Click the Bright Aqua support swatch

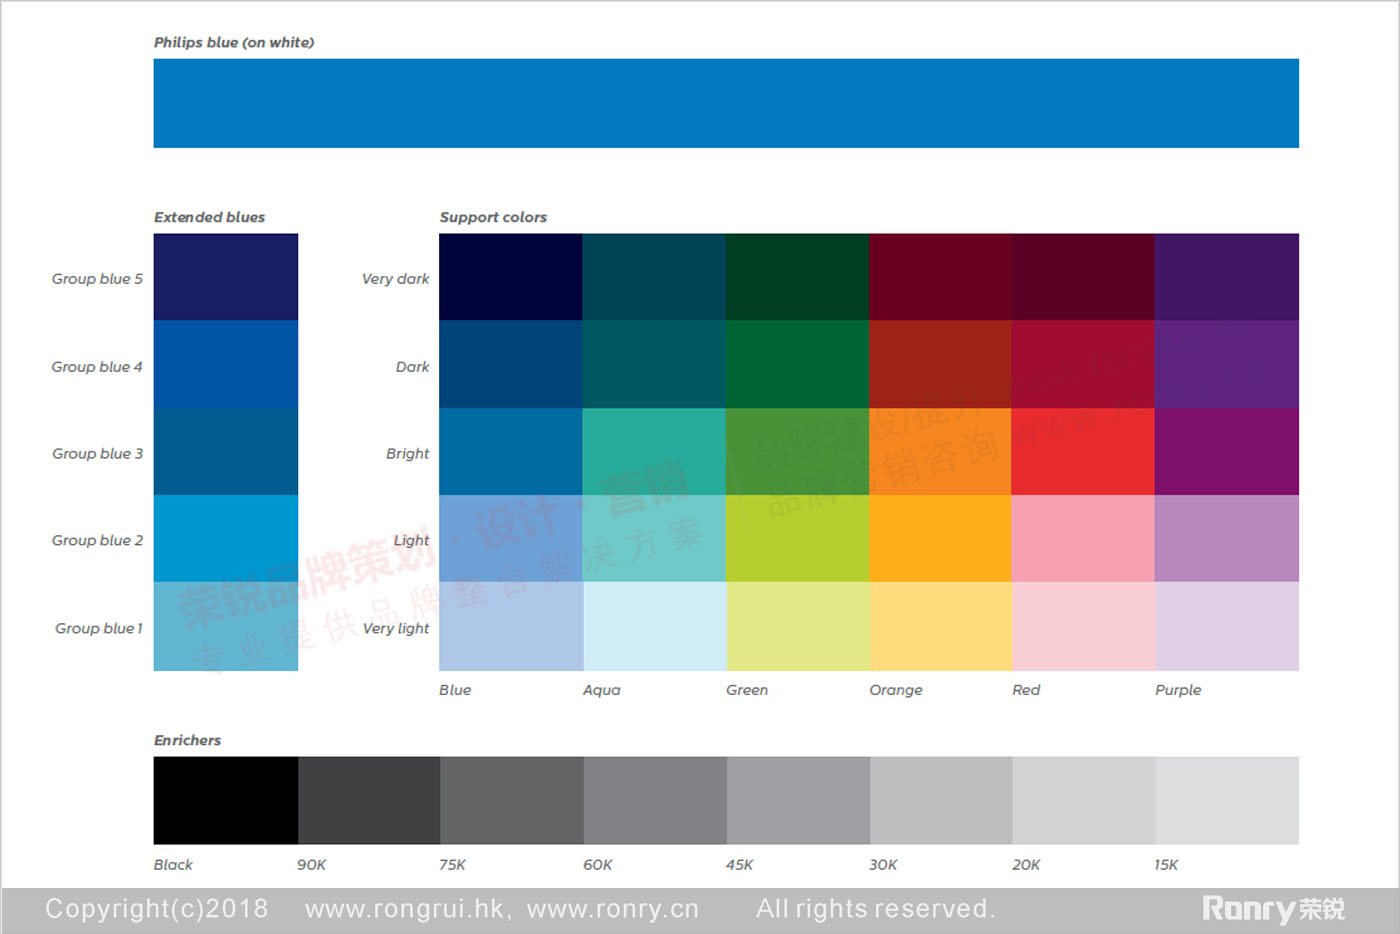[654, 451]
